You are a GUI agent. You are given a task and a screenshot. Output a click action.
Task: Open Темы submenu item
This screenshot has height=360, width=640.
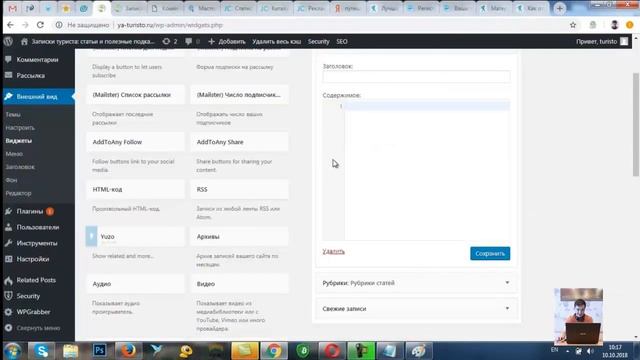[x=13, y=115]
